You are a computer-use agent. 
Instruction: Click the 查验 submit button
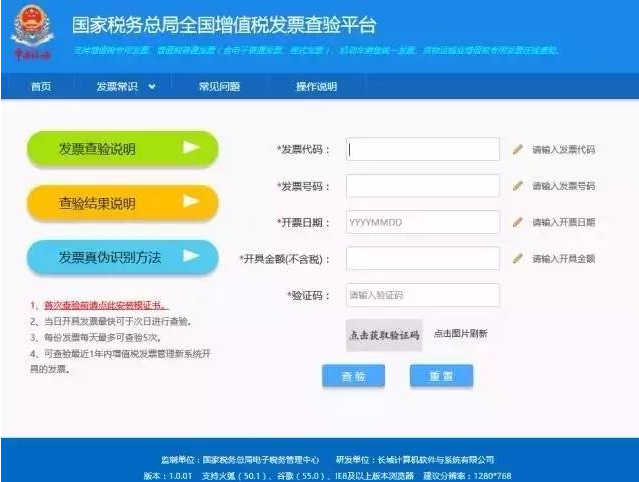click(x=353, y=376)
